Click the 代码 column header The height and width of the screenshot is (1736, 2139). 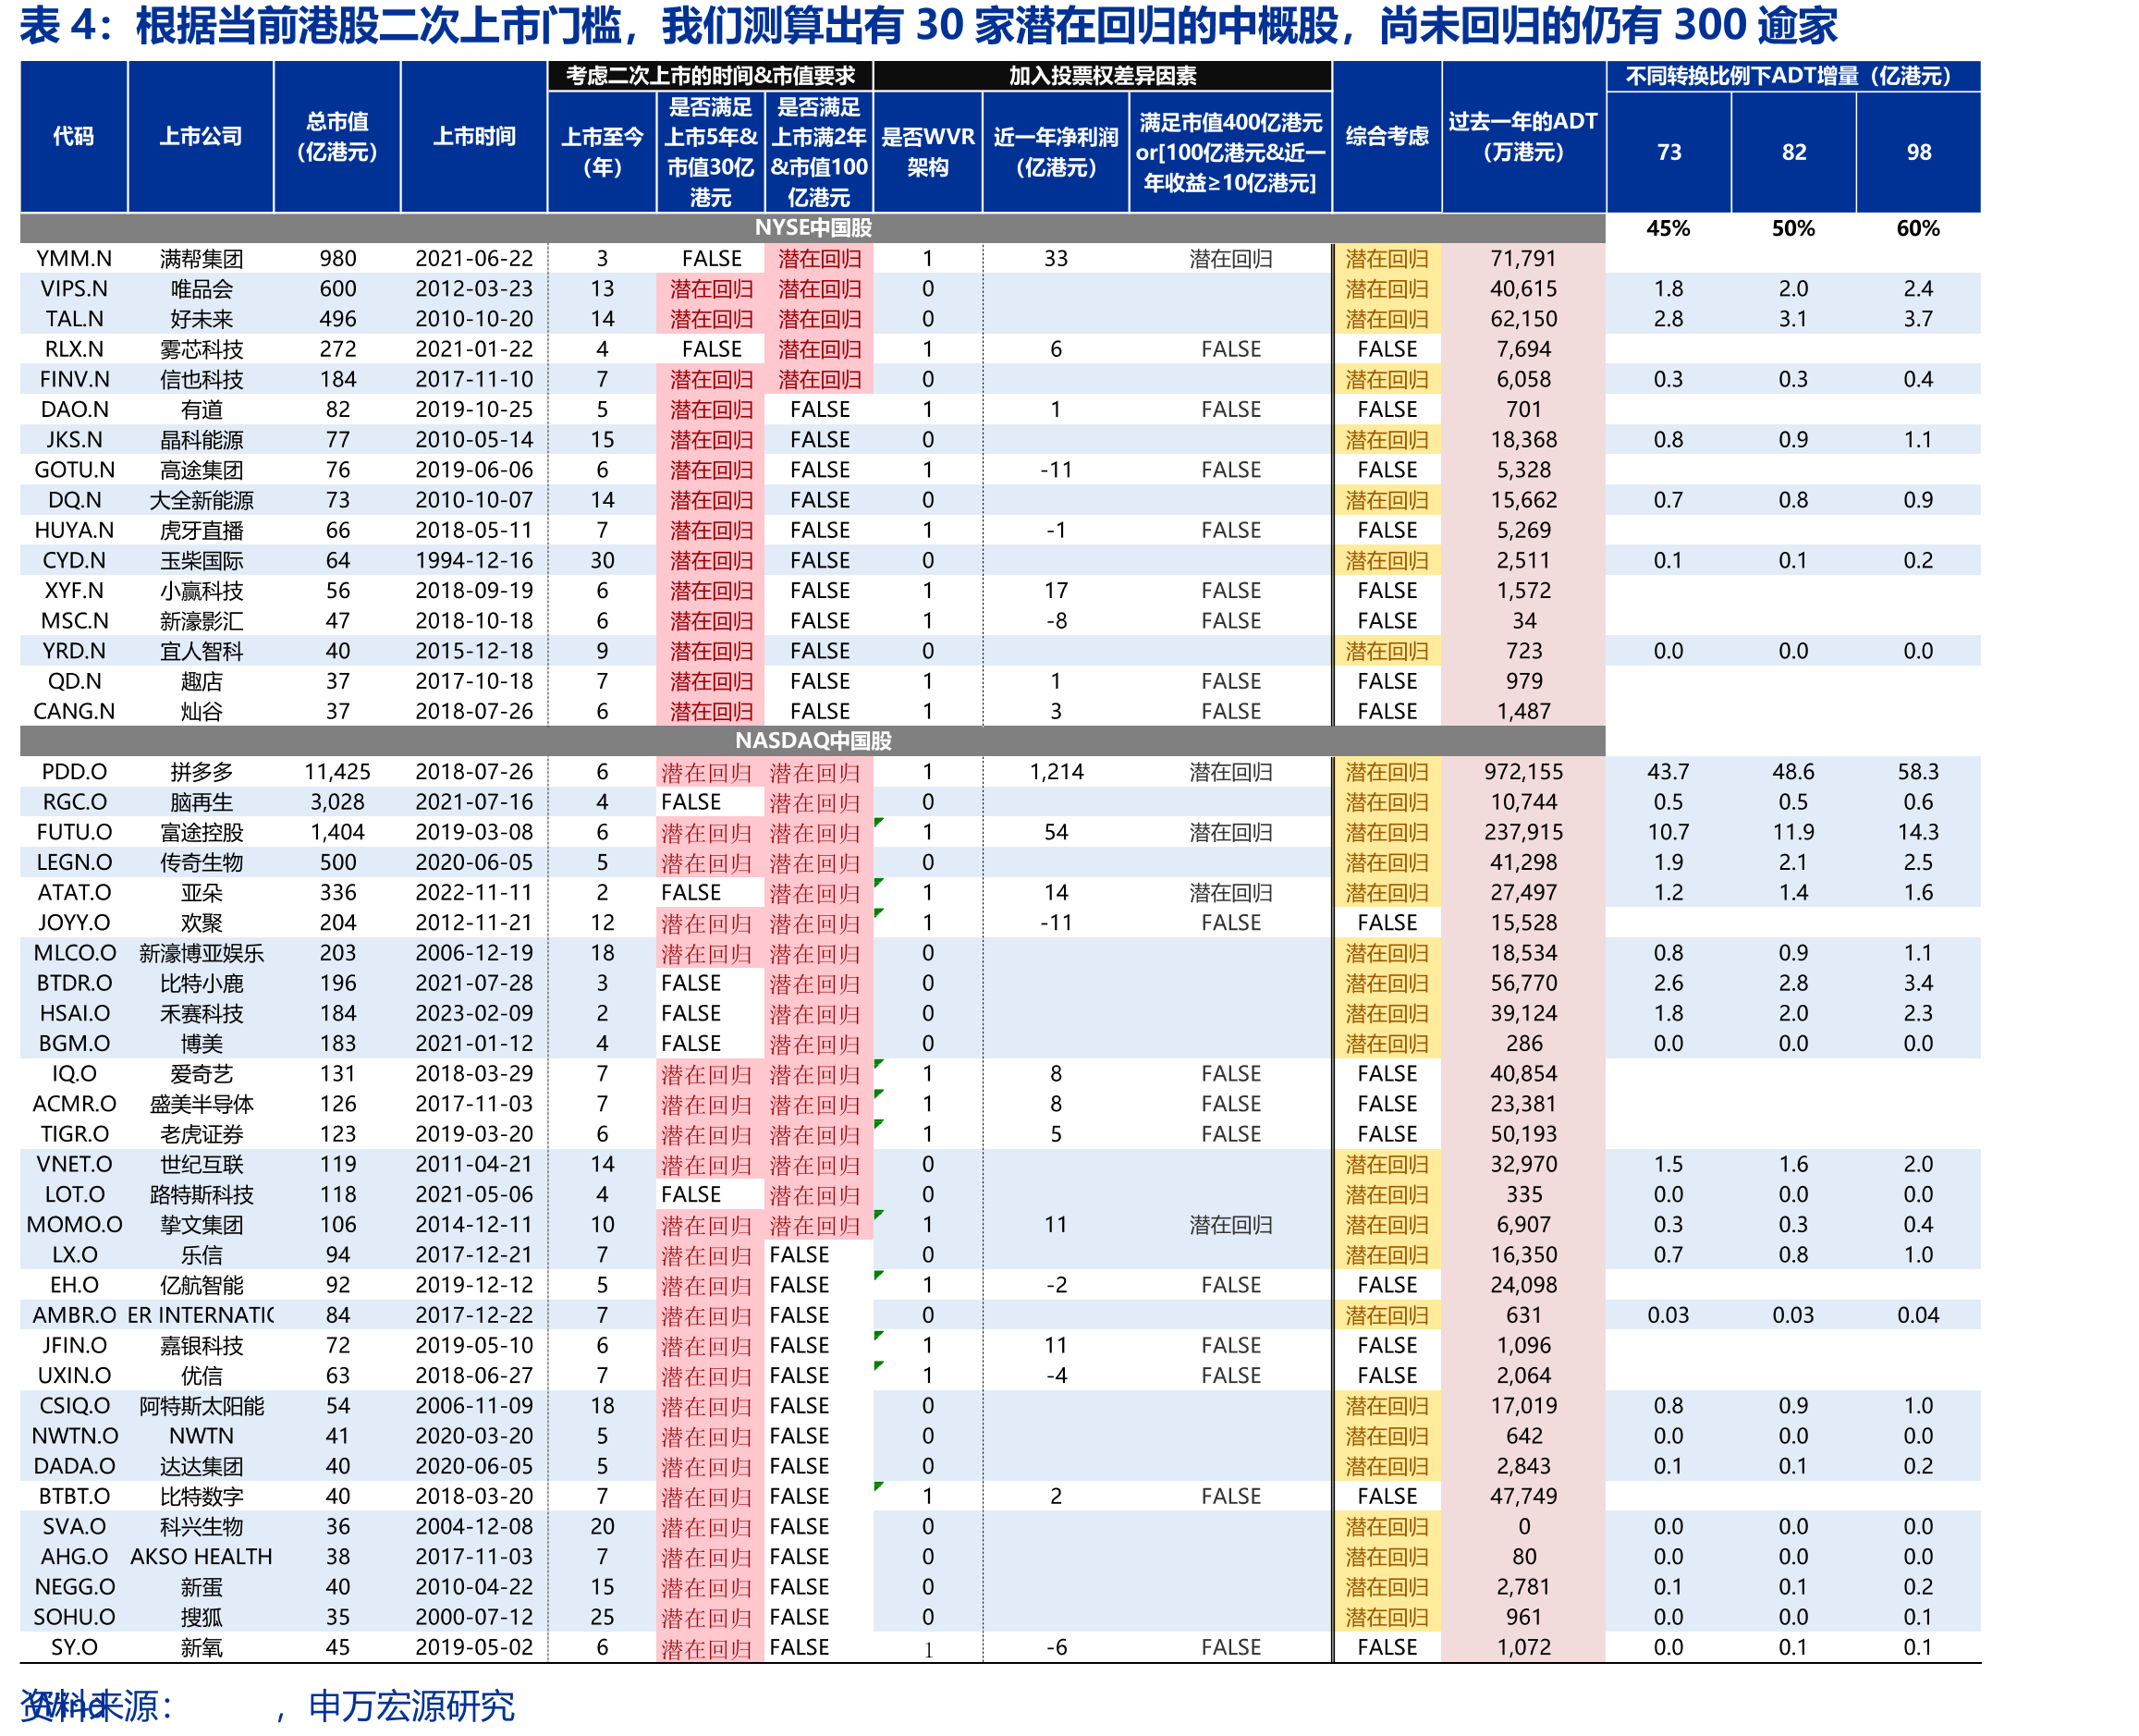click(x=74, y=136)
